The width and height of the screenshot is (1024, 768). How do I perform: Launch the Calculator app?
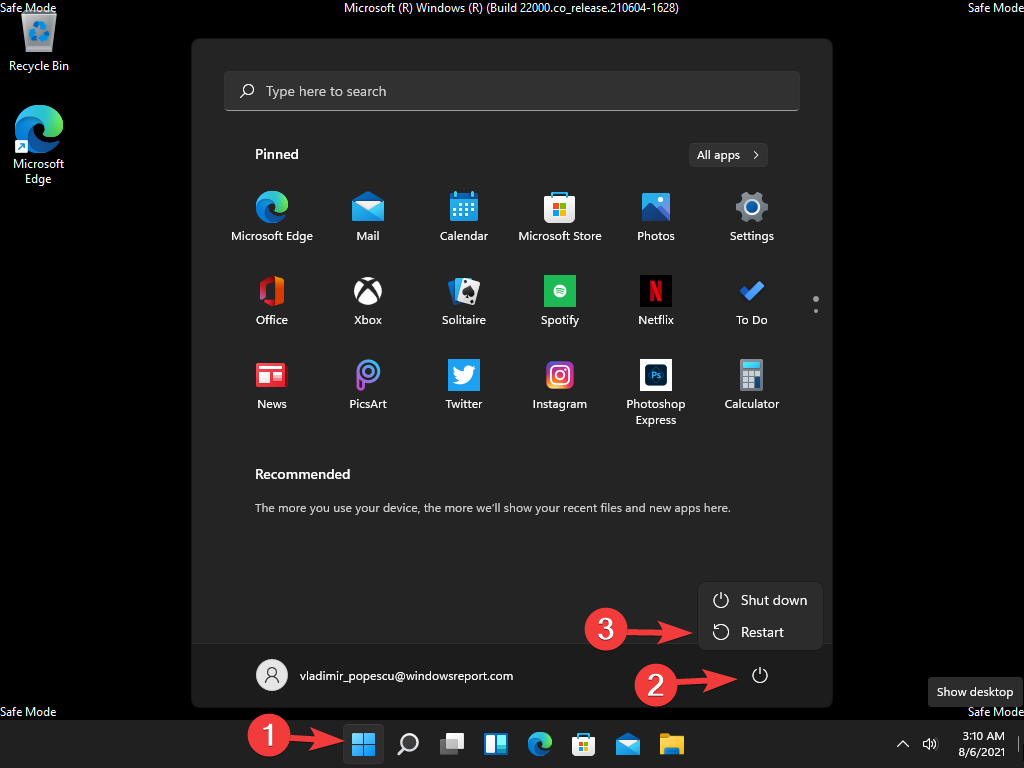(752, 385)
